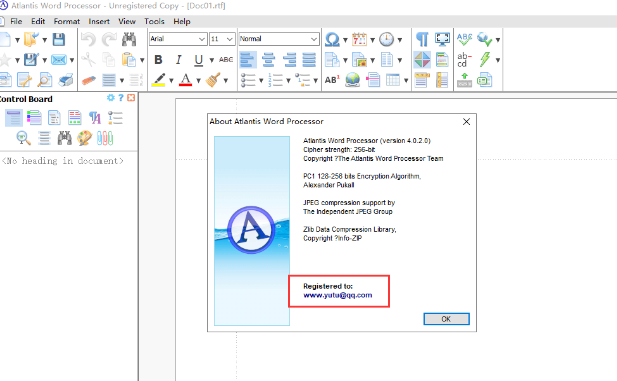This screenshot has width=617, height=381.
Task: Open Control Board settings gear icon
Action: [111, 98]
